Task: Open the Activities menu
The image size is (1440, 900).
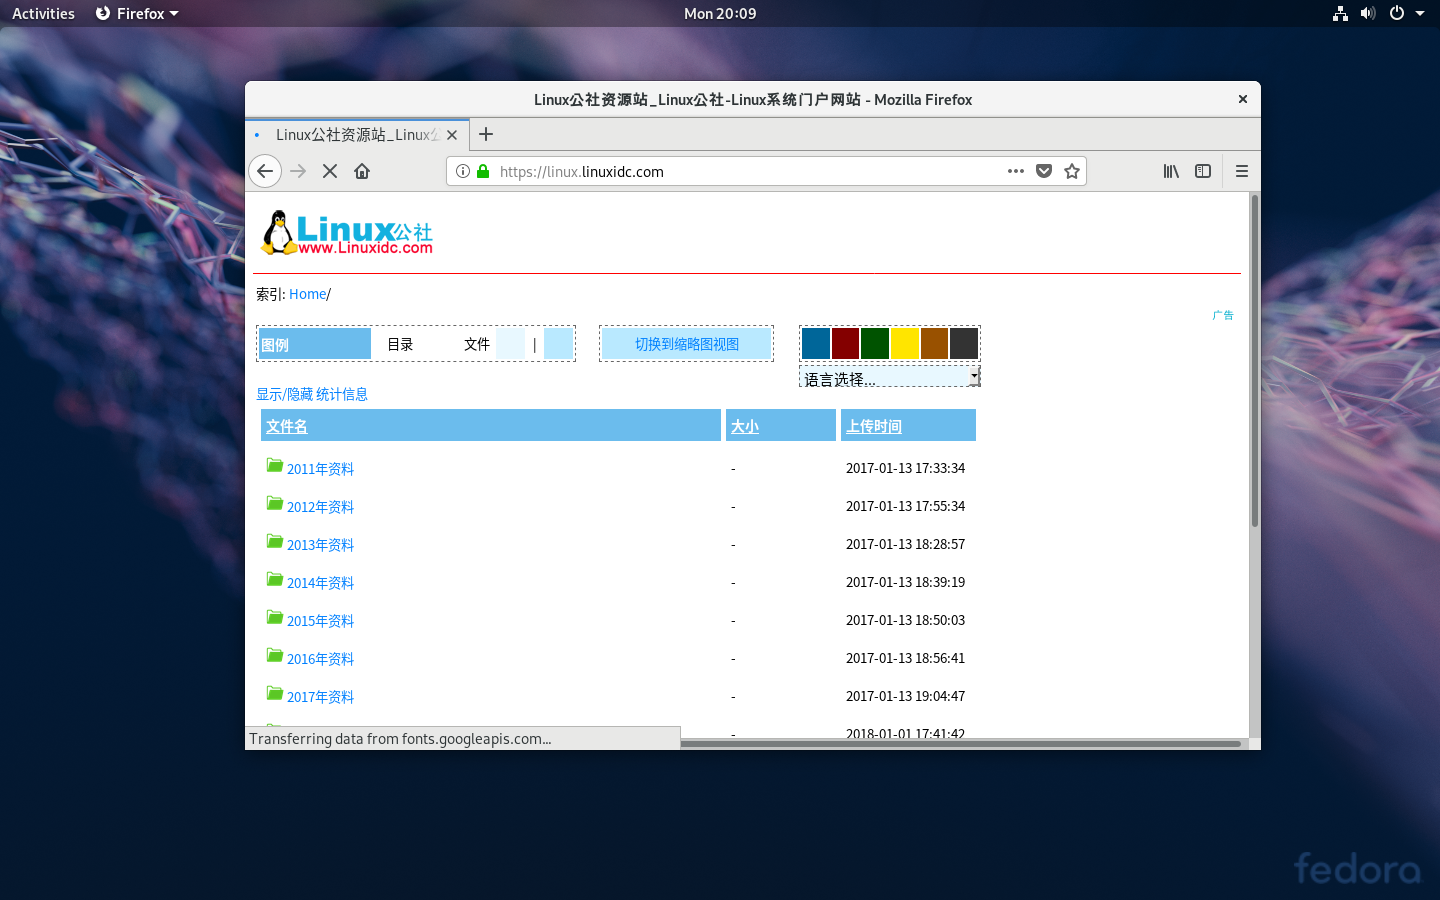Action: click(42, 13)
